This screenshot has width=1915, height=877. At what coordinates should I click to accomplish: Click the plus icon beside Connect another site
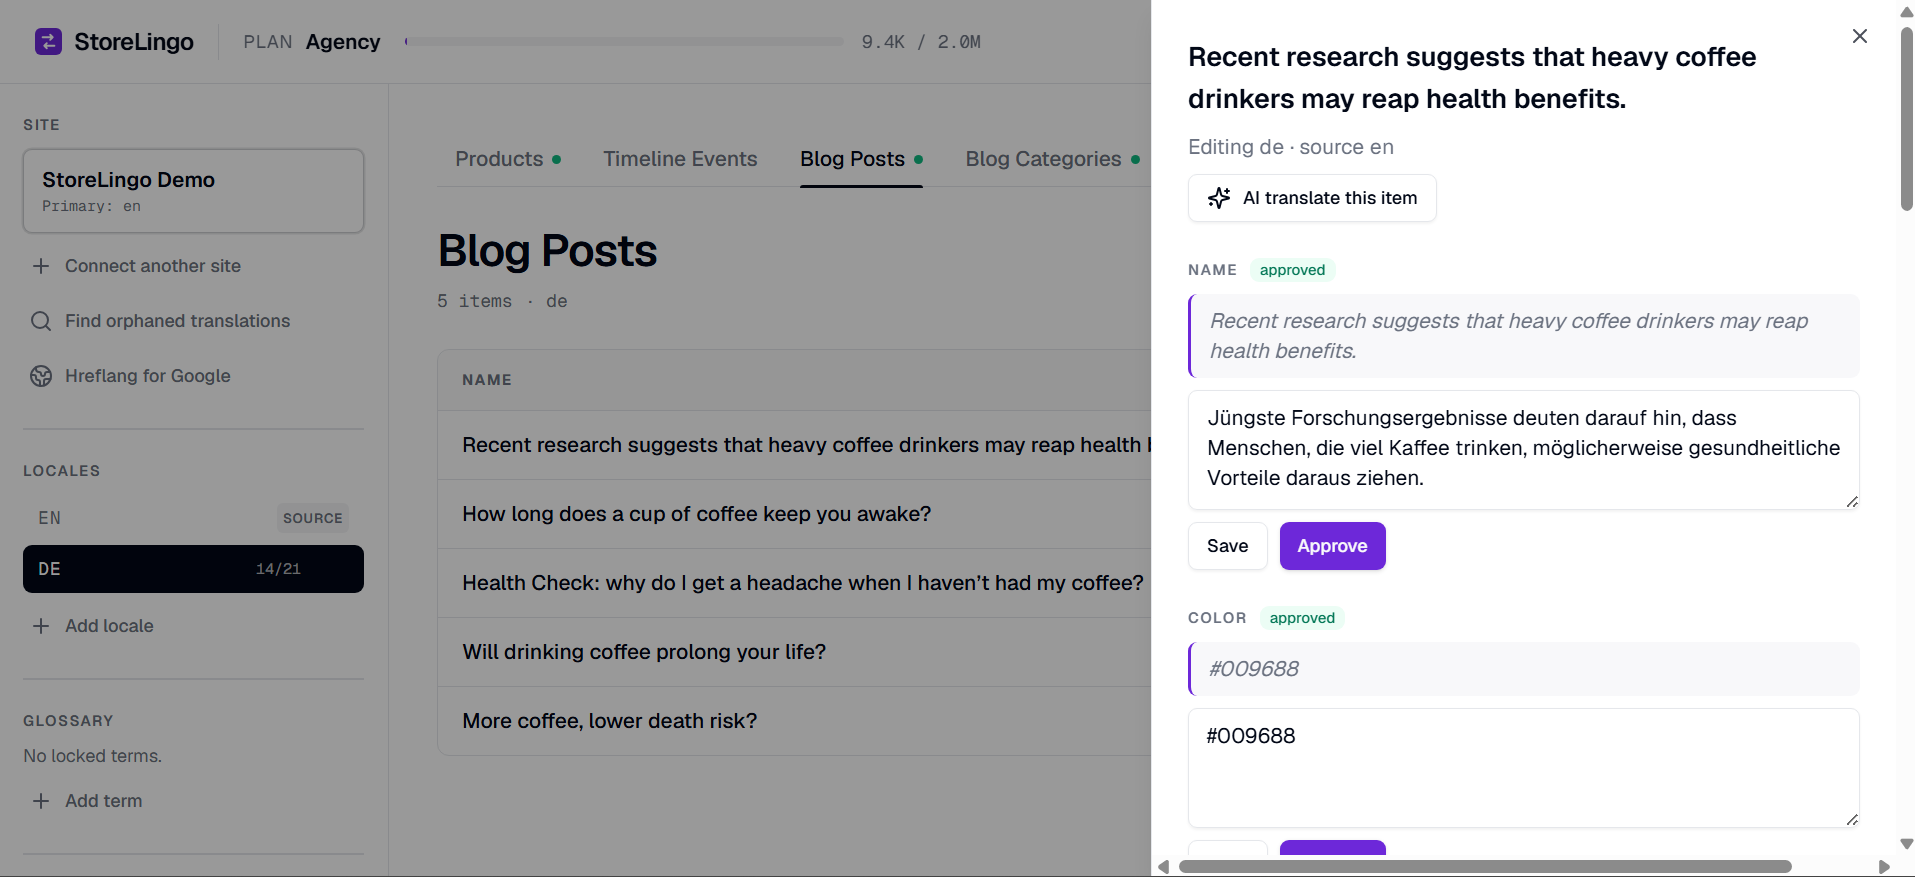coord(41,266)
